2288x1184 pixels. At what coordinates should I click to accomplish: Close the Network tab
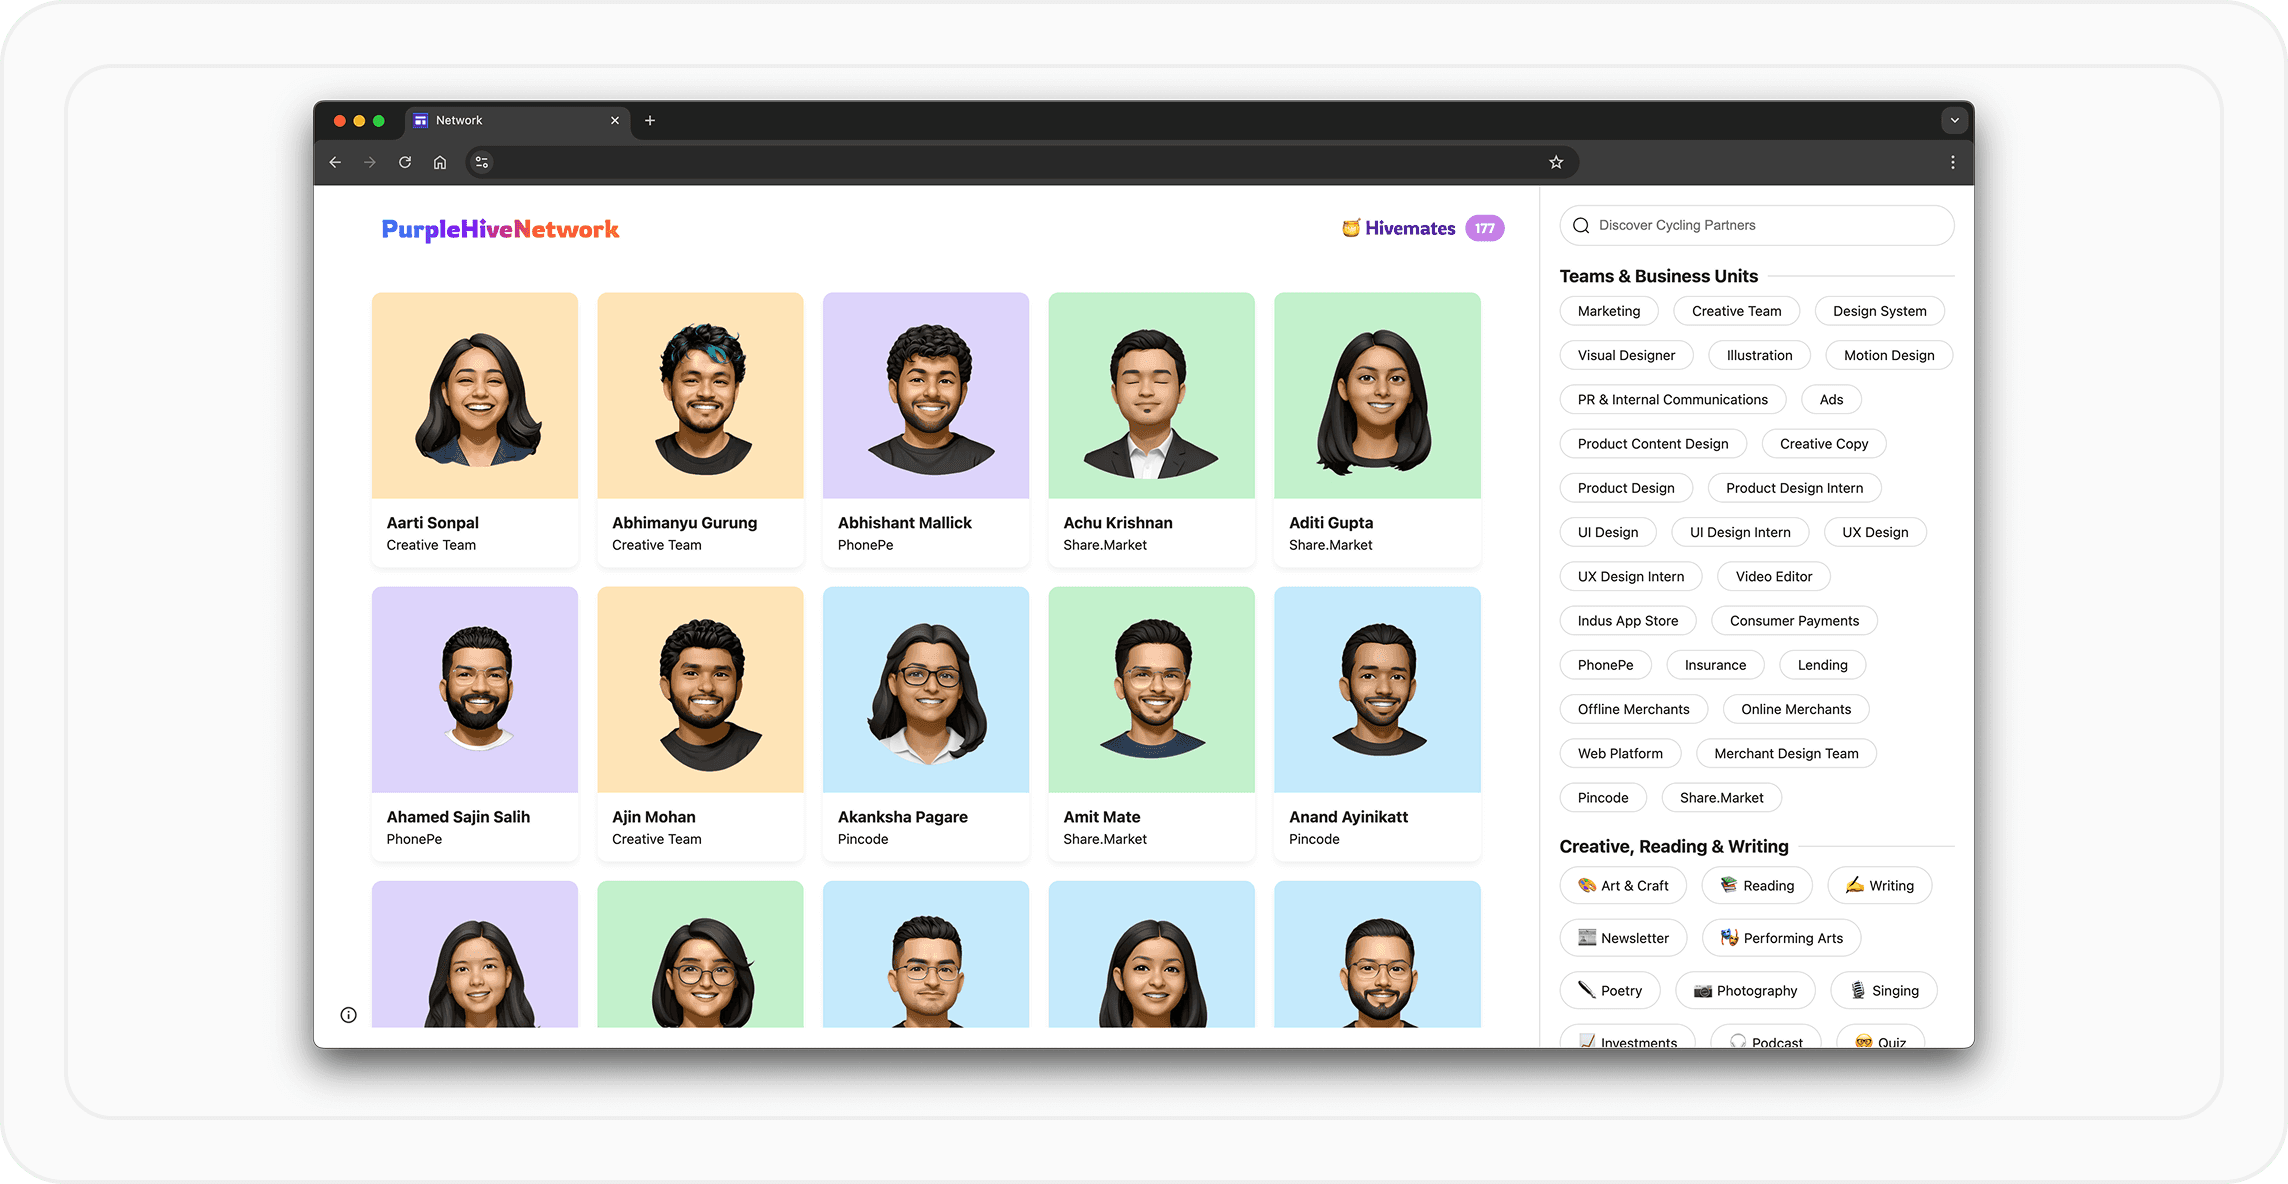coord(615,120)
